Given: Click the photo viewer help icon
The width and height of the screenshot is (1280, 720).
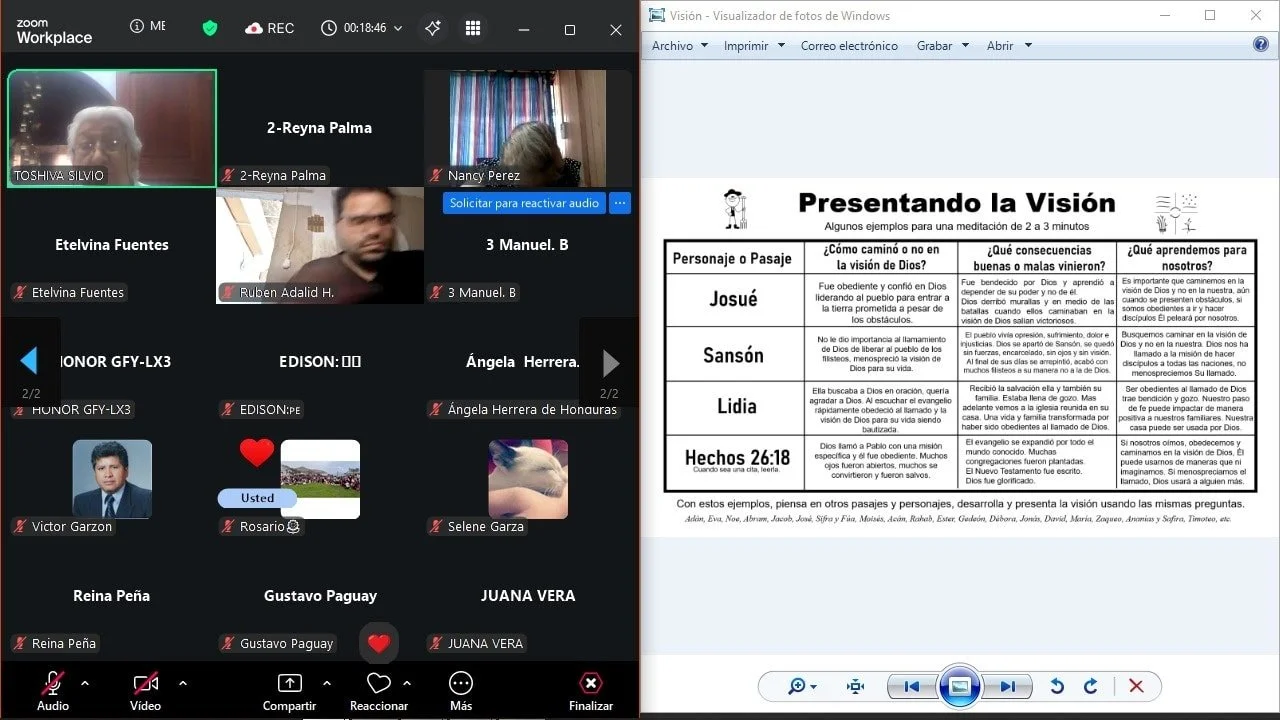Looking at the screenshot, I should (1261, 45).
